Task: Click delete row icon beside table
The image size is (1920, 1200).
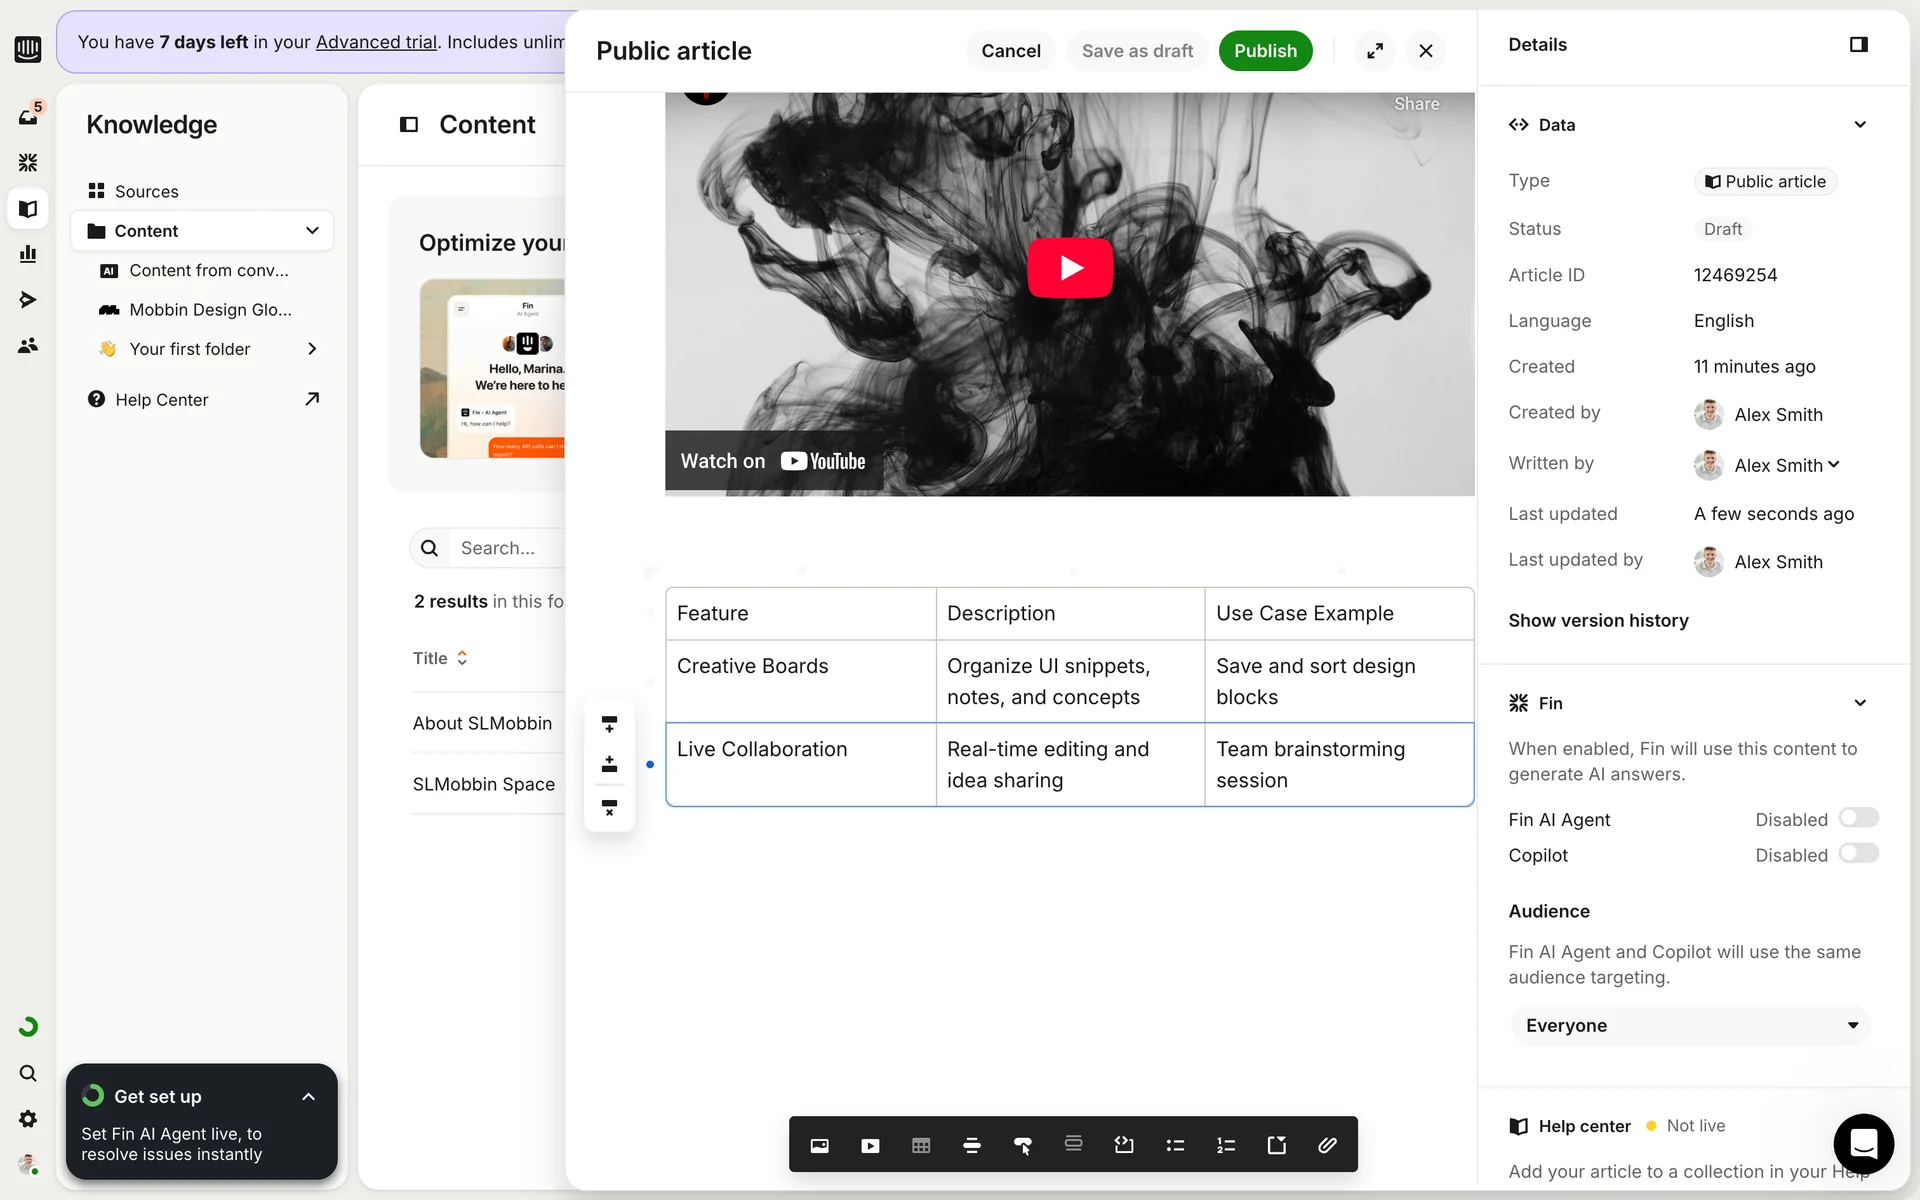Action: click(609, 807)
